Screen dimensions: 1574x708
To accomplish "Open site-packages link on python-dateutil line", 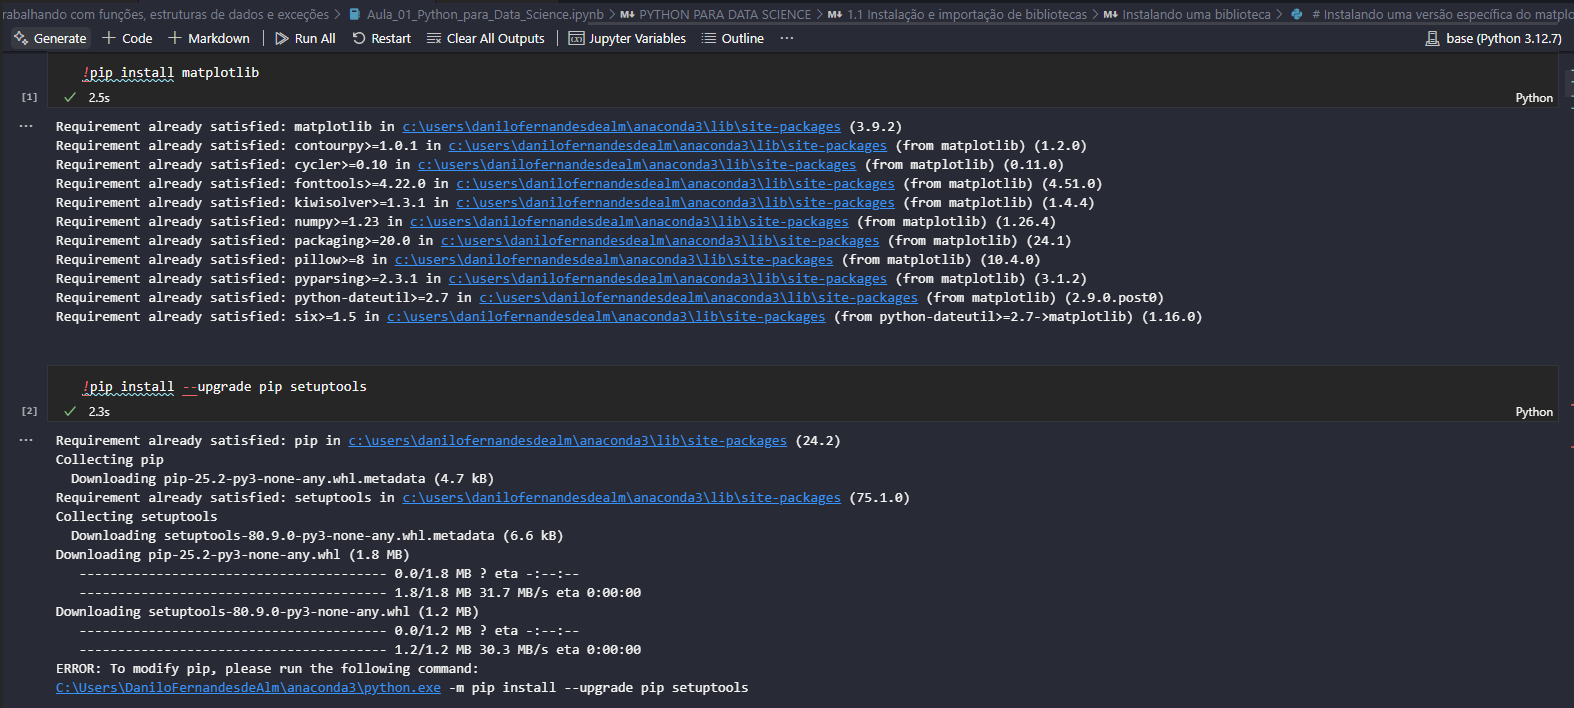I will (x=698, y=298).
